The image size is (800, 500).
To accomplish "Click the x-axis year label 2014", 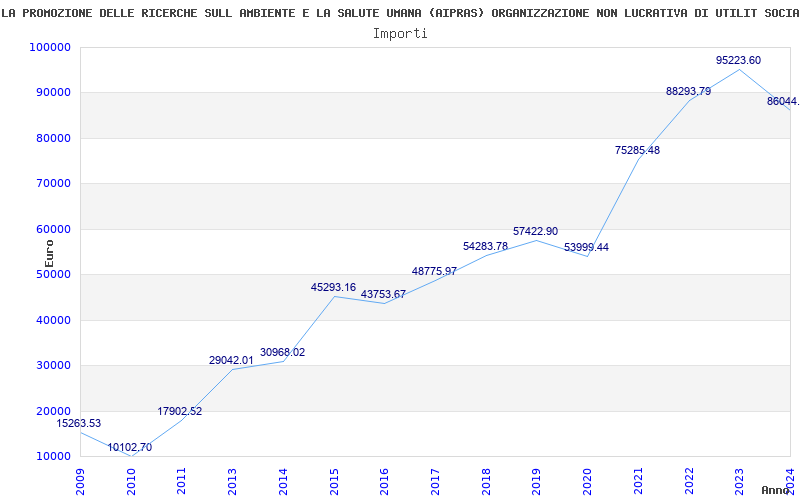I will [283, 482].
